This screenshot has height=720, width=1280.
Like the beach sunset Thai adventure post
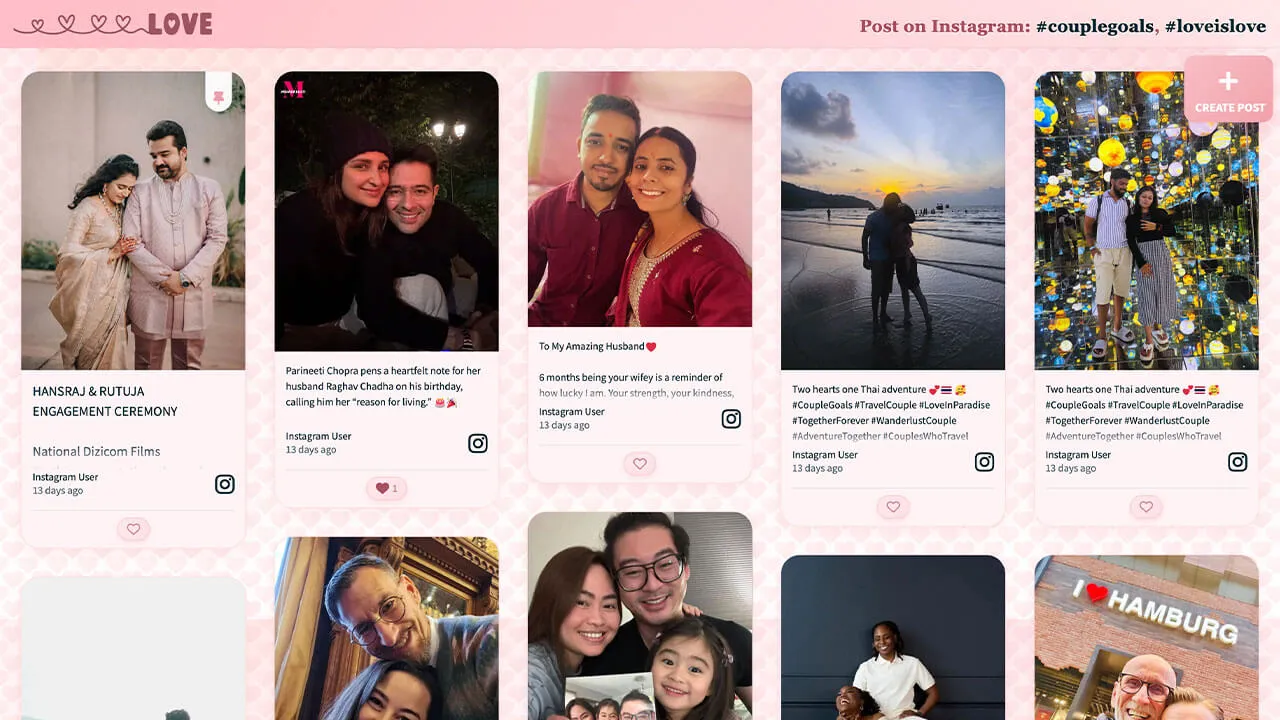tap(893, 507)
